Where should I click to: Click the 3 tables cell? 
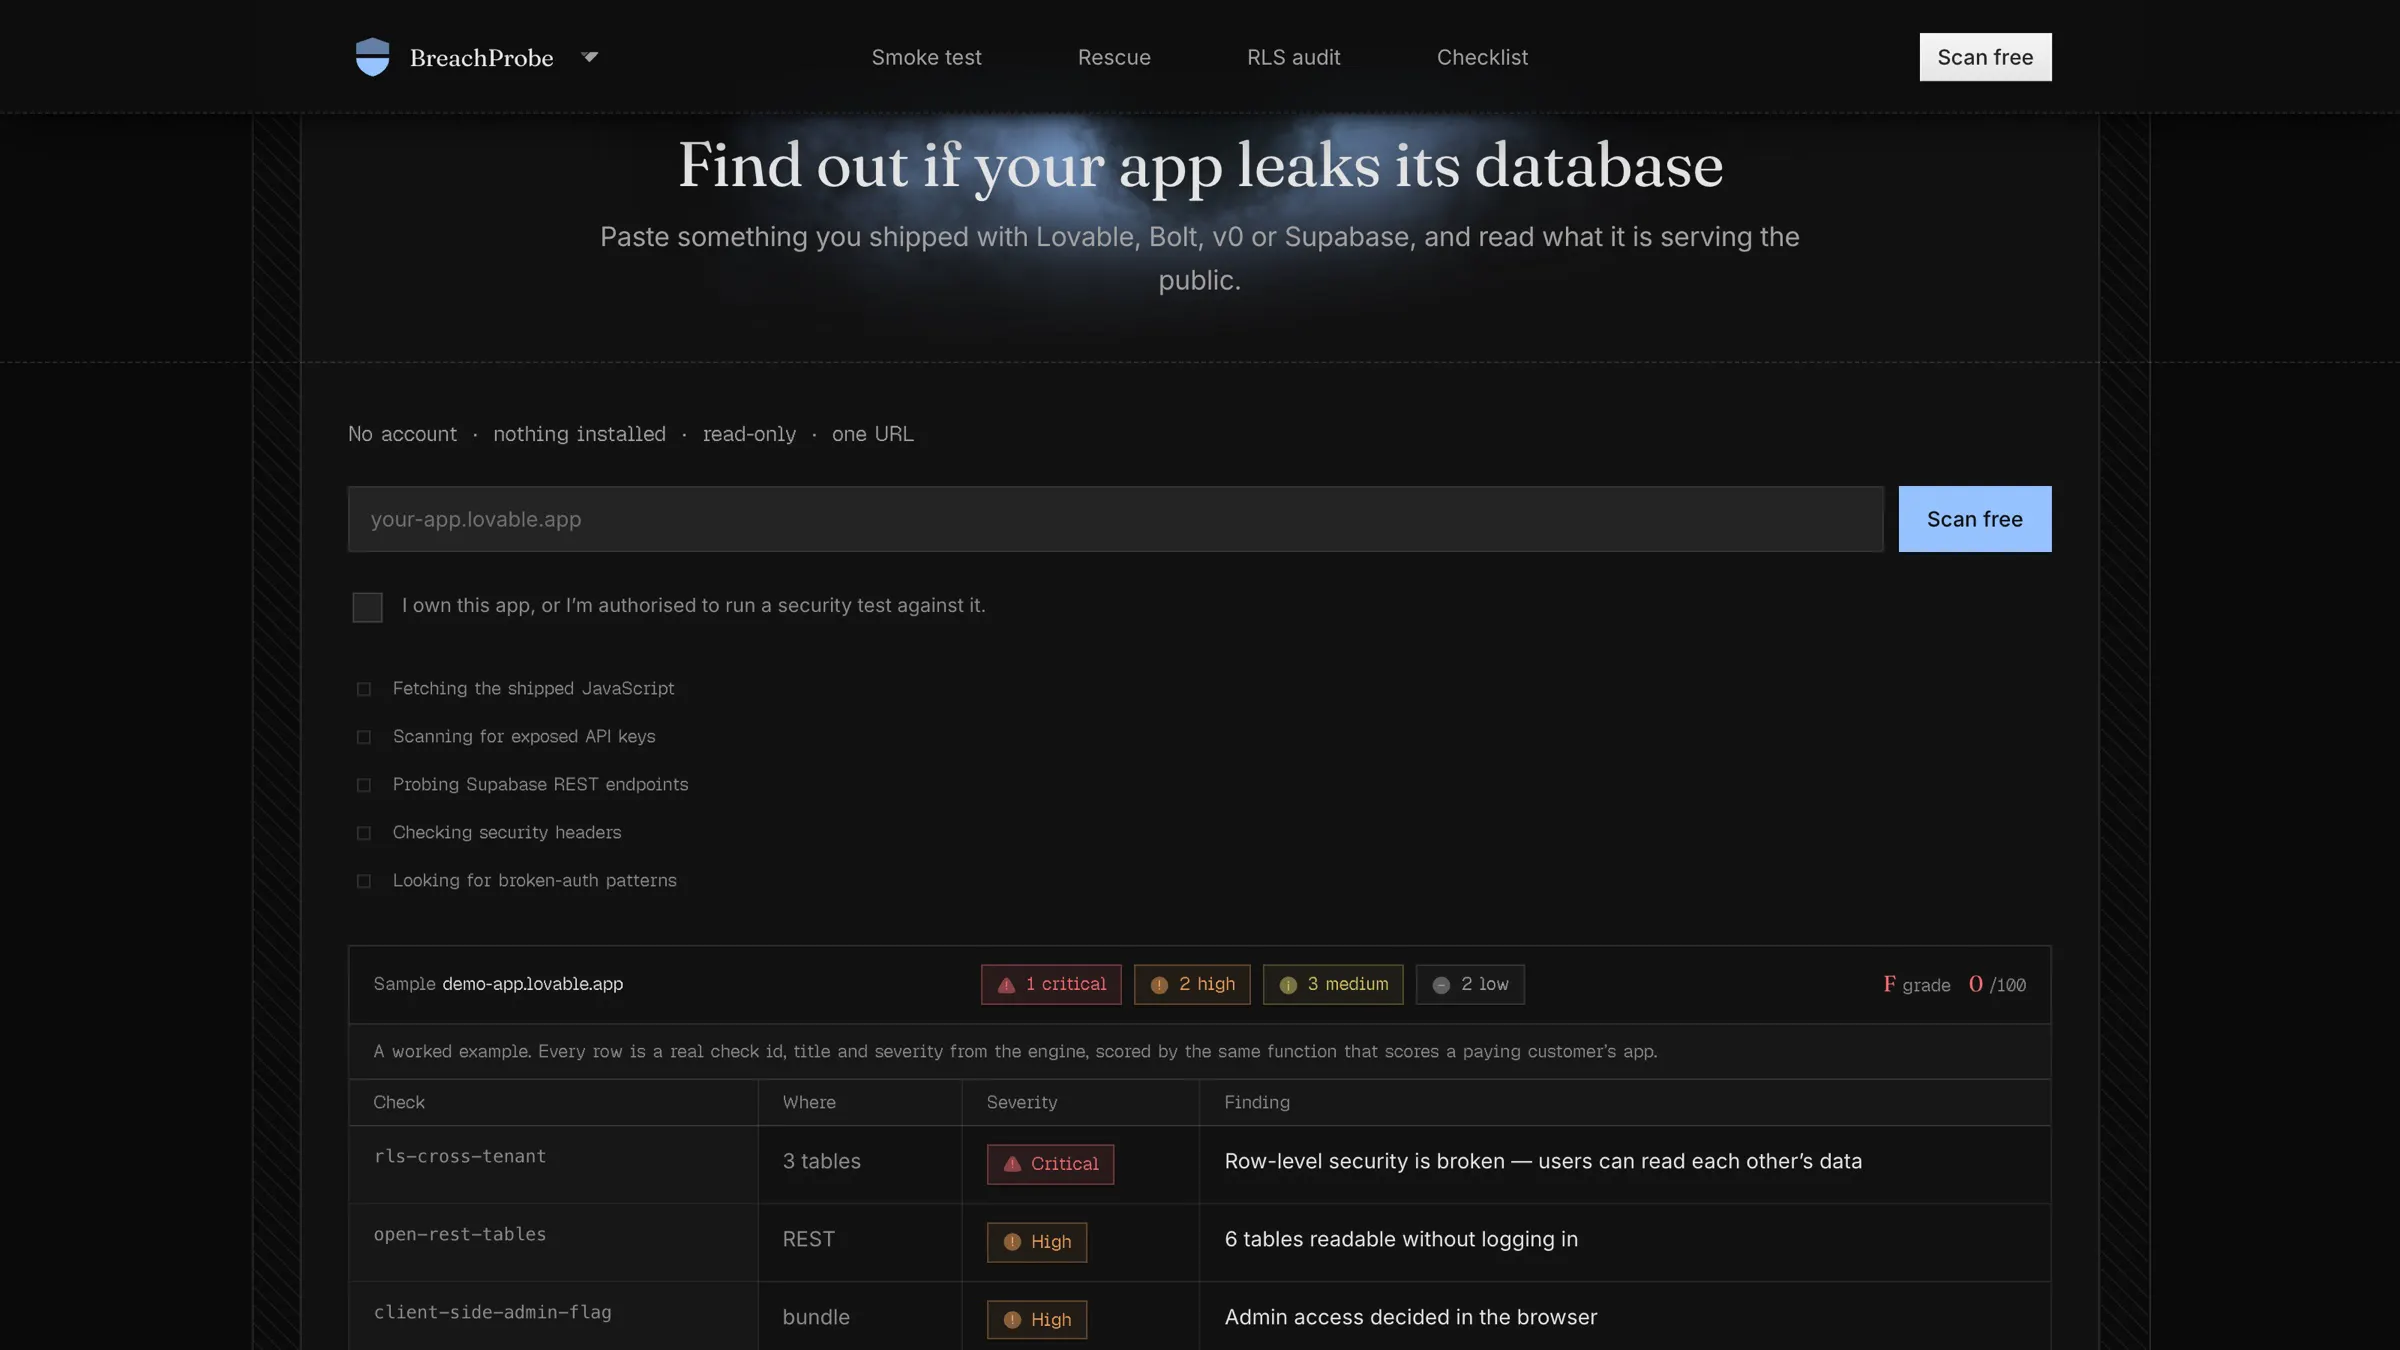pos(821,1161)
